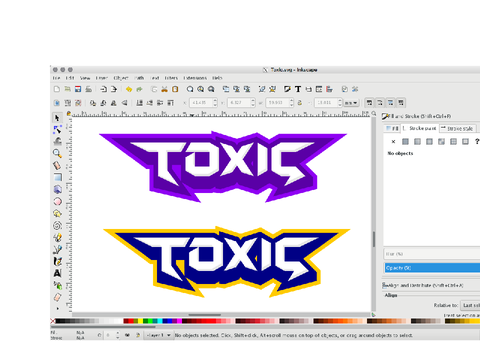Click the Cut scissors icon
Screen dimensions: 480x360
(x=164, y=89)
